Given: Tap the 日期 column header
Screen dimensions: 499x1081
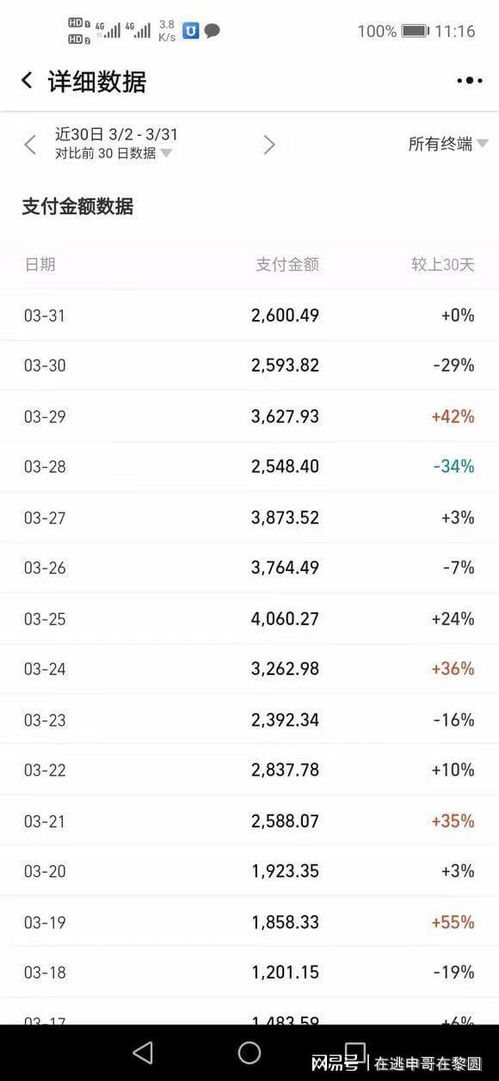Looking at the screenshot, I should coord(40,264).
